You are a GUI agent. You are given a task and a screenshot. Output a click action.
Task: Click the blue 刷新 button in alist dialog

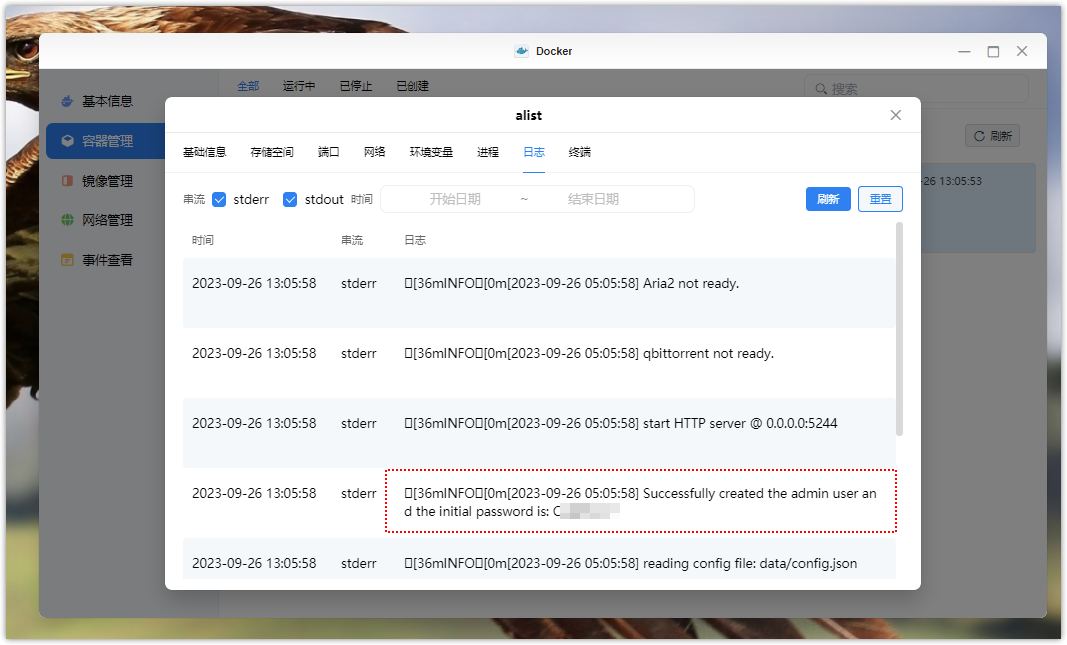click(828, 199)
